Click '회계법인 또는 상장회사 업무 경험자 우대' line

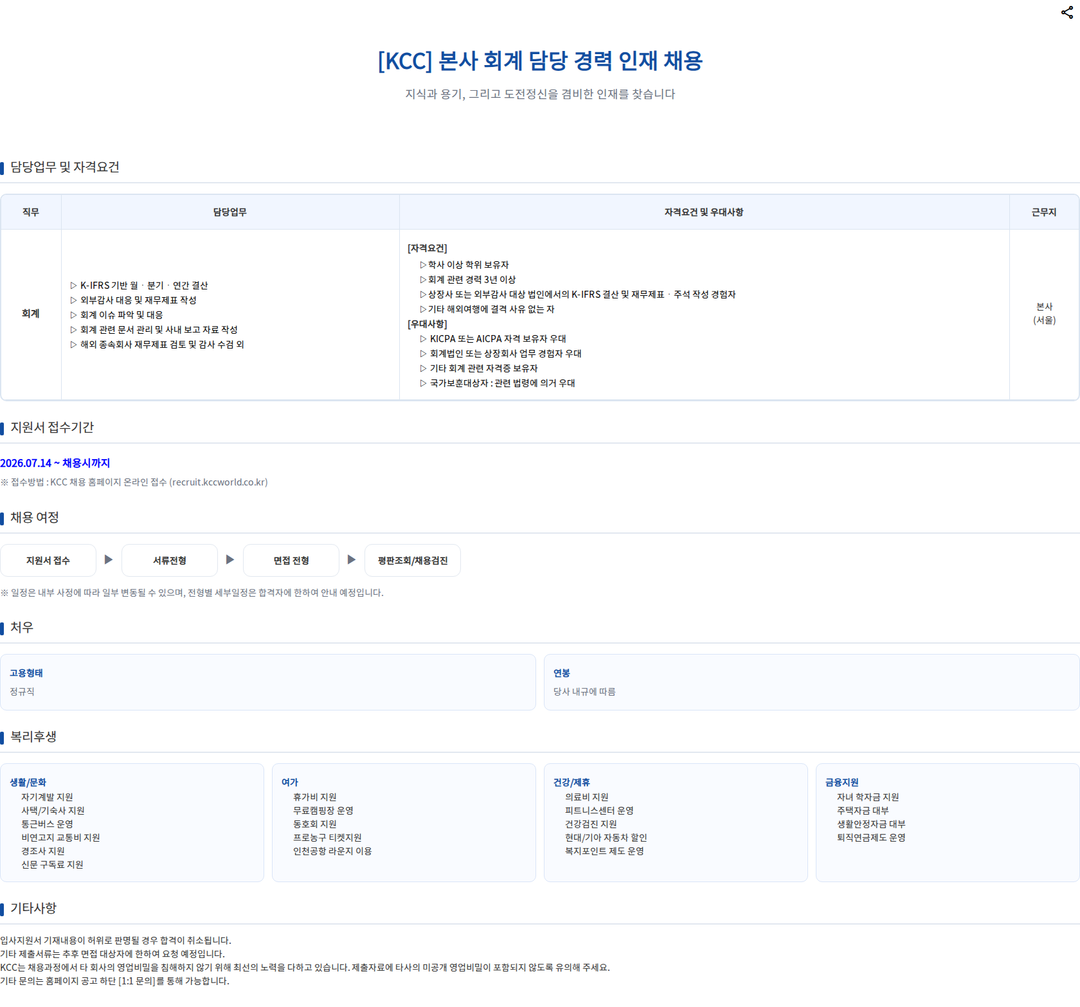click(501, 353)
